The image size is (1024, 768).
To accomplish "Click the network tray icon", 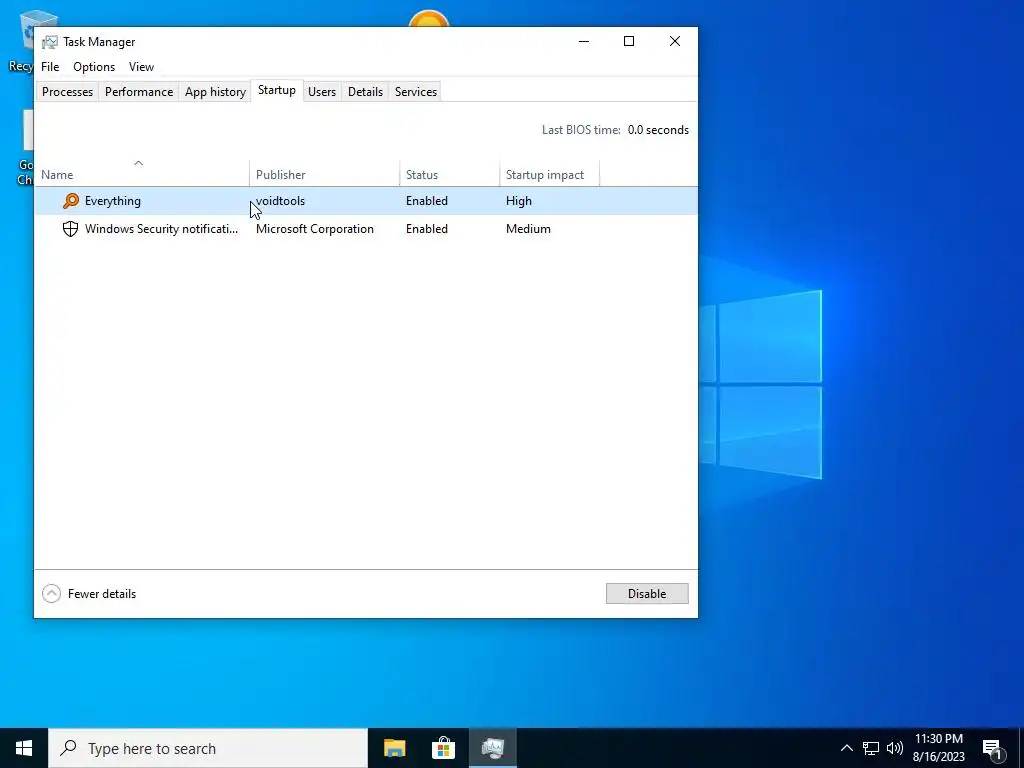I will tap(871, 748).
